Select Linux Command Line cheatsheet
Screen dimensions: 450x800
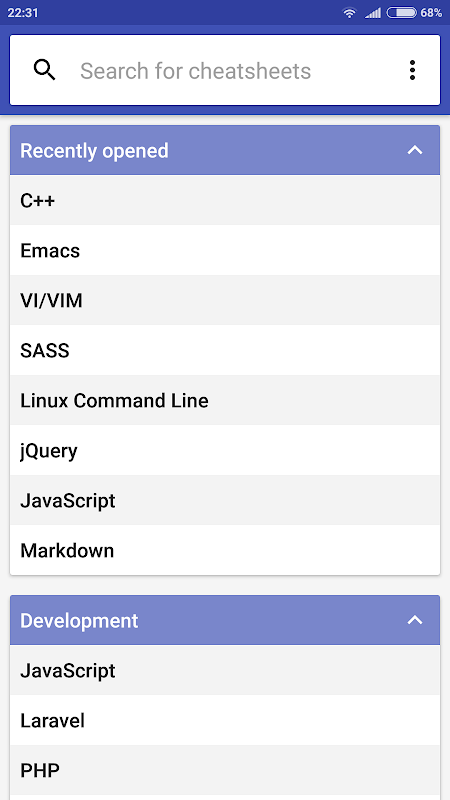tap(225, 401)
